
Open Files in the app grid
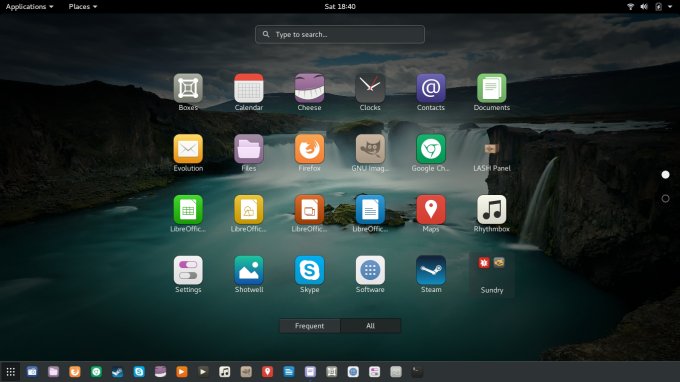pos(249,149)
